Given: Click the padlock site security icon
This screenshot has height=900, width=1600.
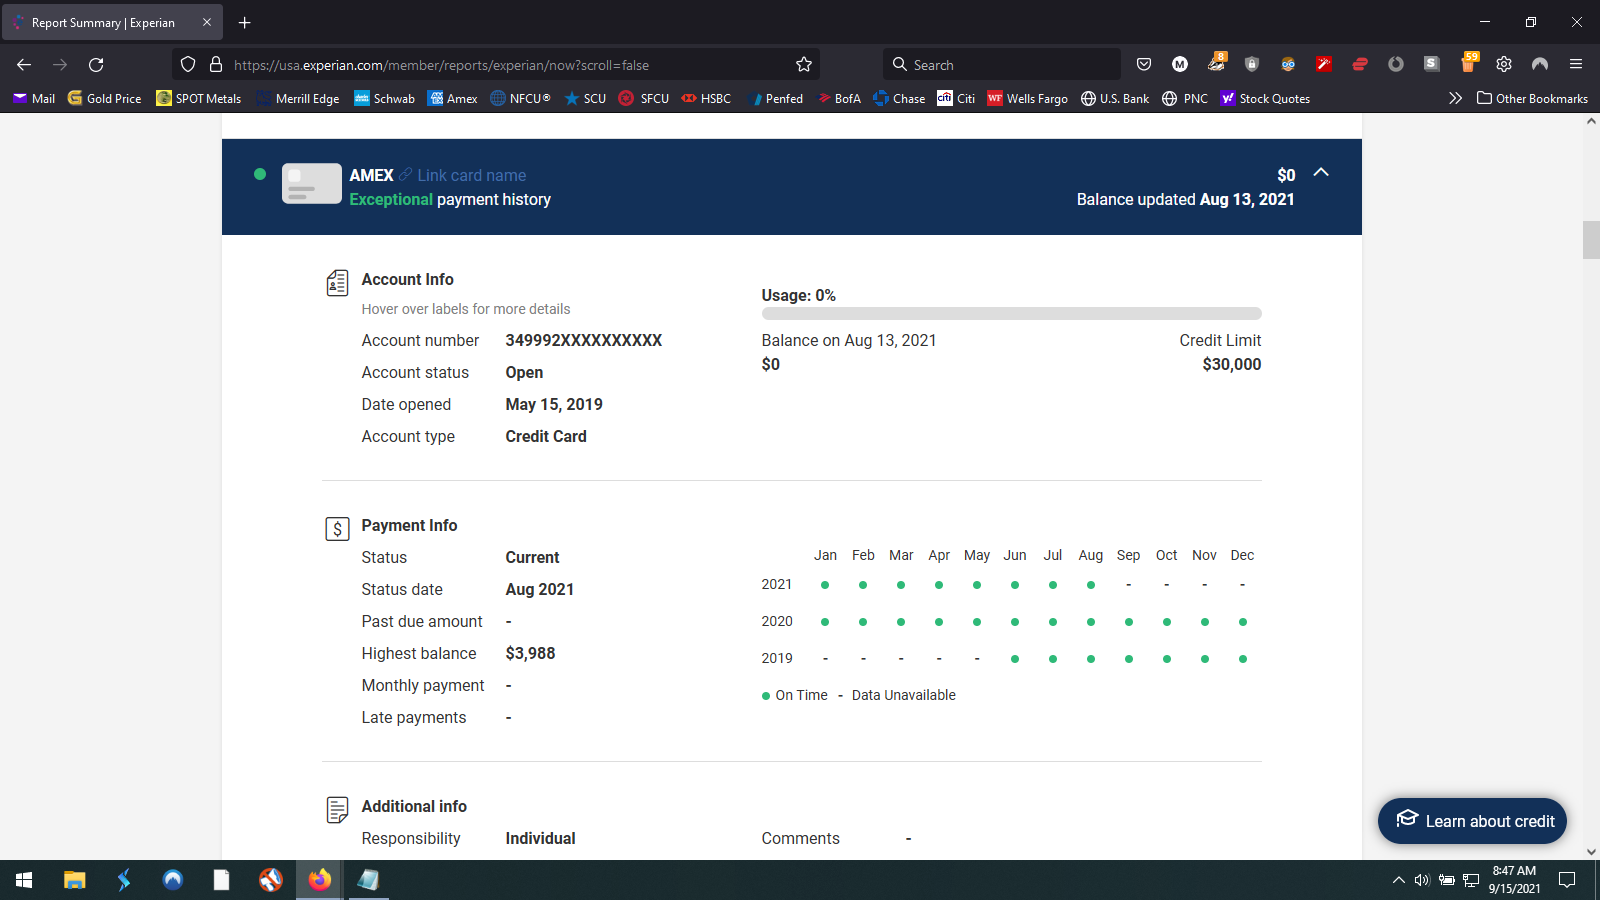Looking at the screenshot, I should coord(215,64).
